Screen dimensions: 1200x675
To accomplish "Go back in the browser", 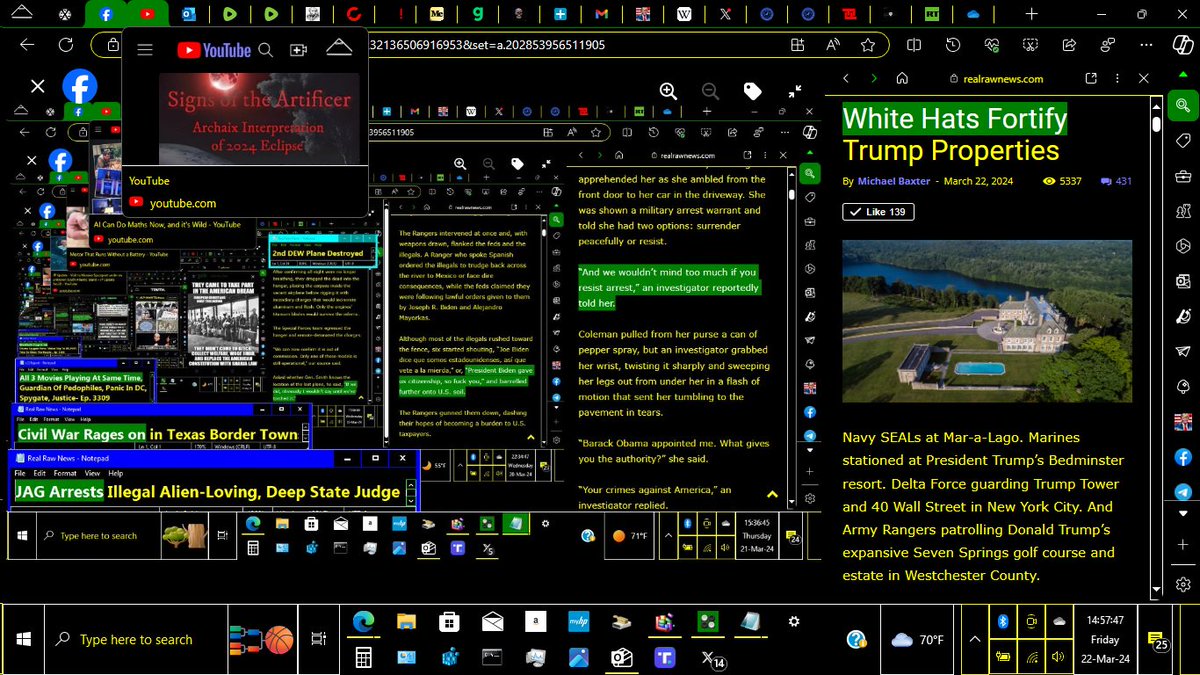I will pyautogui.click(x=27, y=45).
